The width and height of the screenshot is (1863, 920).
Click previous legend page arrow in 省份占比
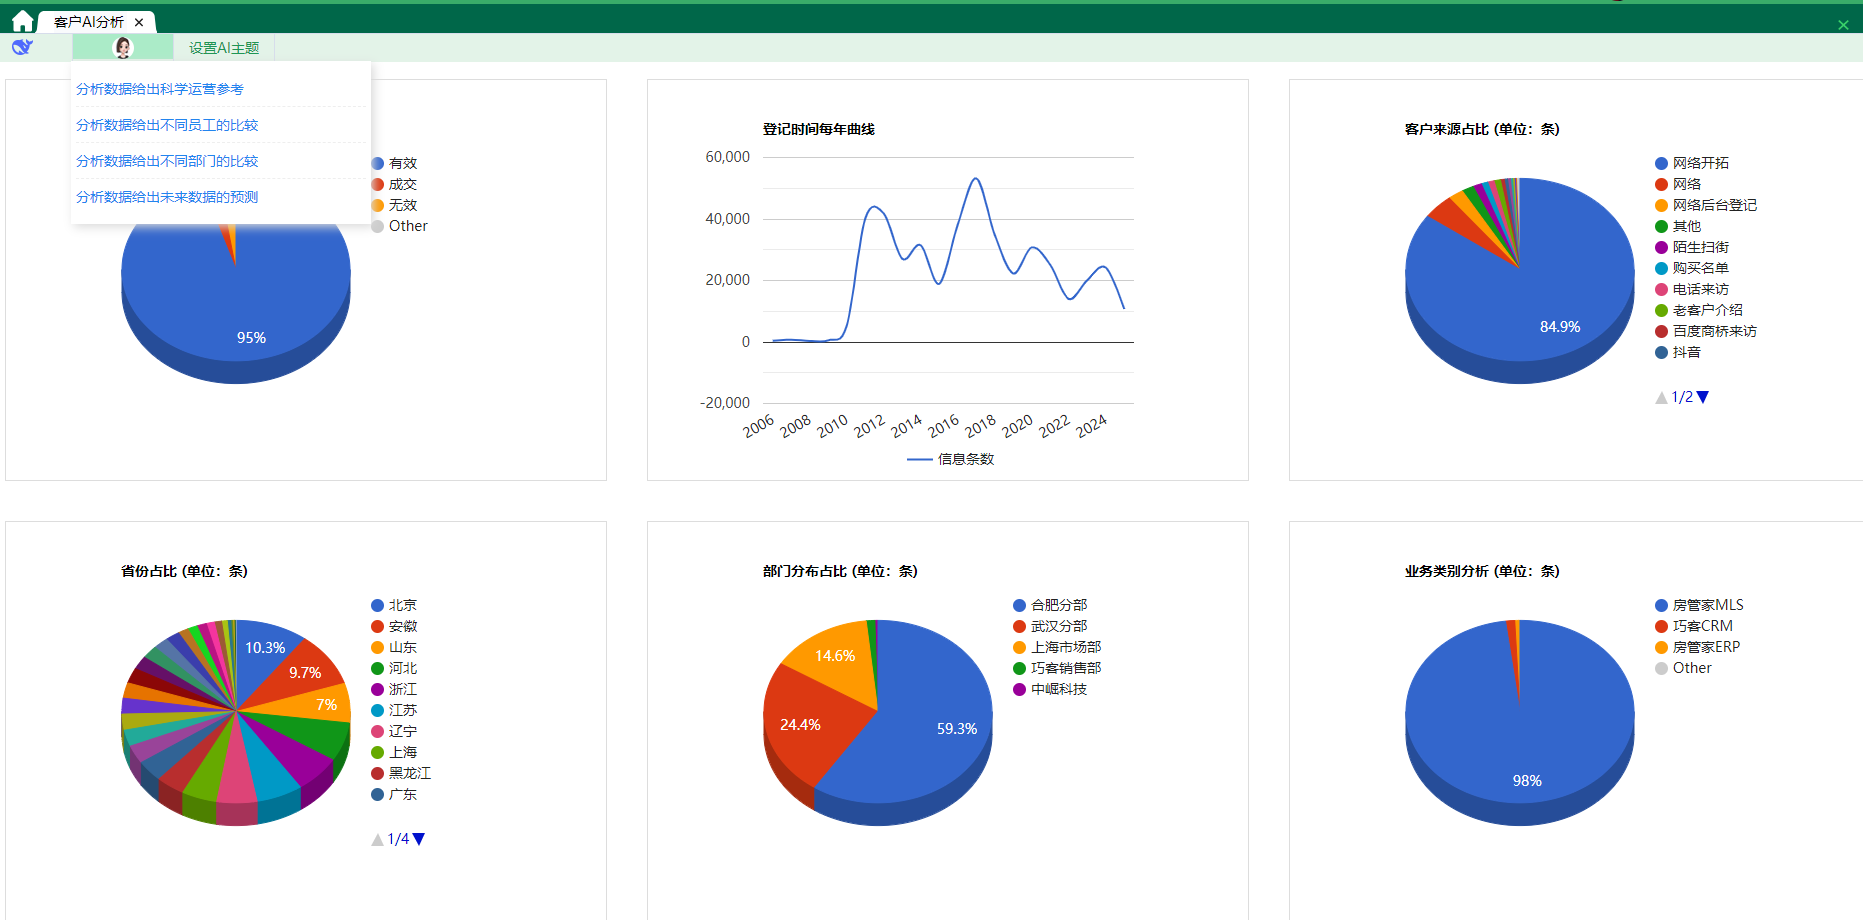click(377, 839)
